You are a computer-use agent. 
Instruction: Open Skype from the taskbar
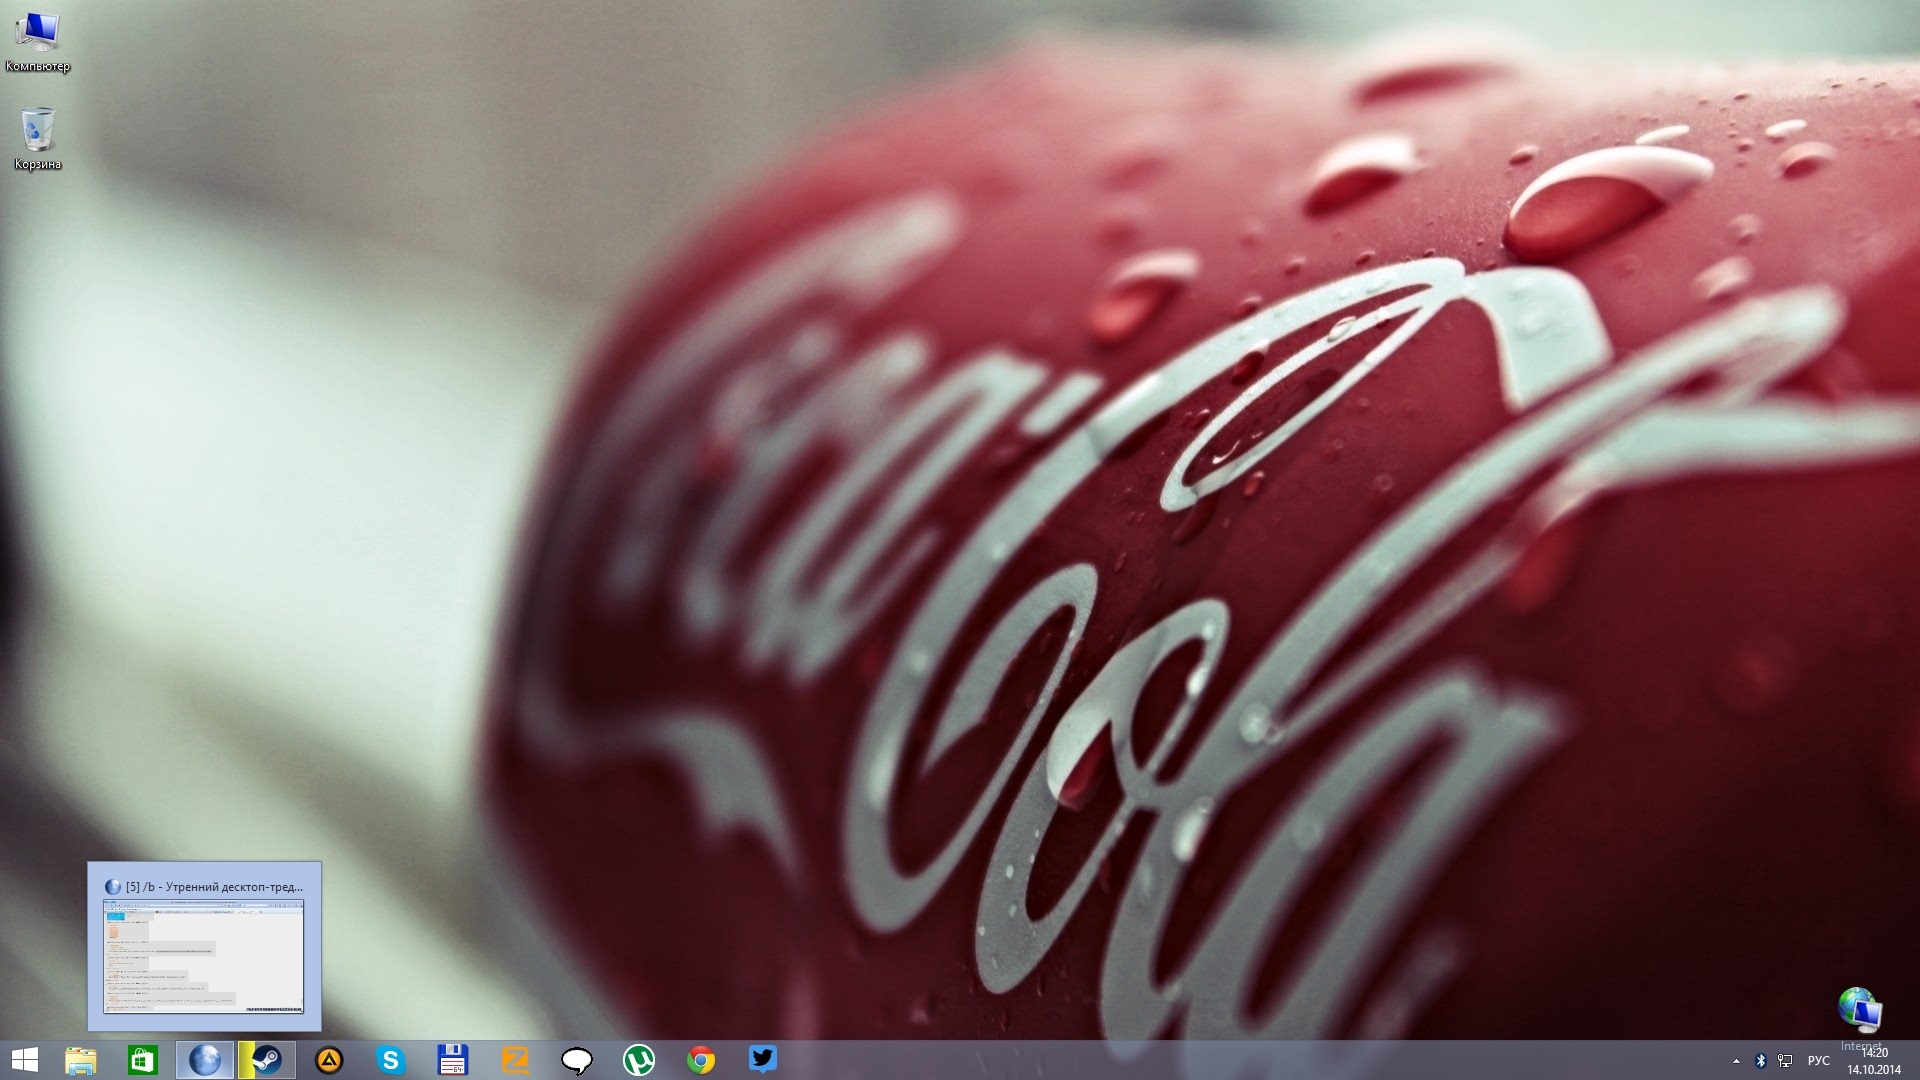pos(391,1060)
